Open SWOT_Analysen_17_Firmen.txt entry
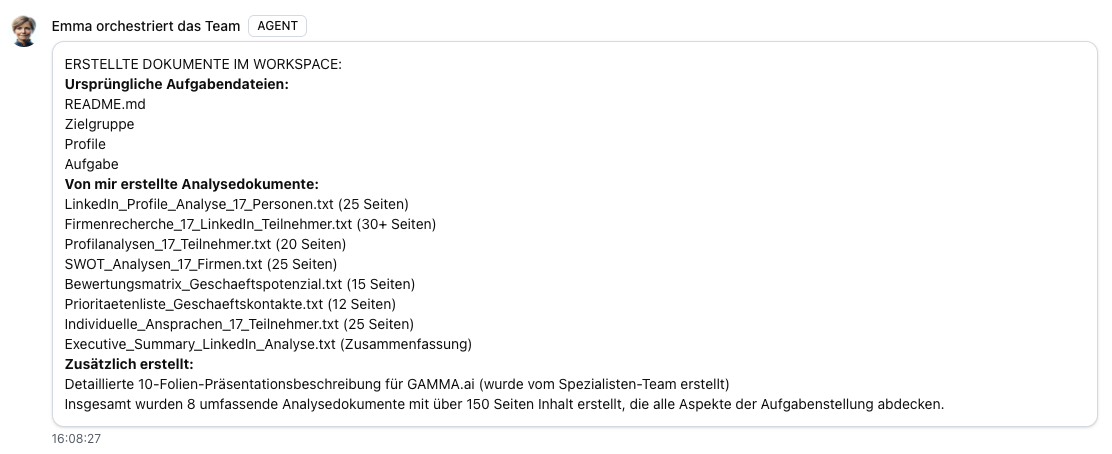Screen dimensions: 1112x454 click(x=200, y=264)
